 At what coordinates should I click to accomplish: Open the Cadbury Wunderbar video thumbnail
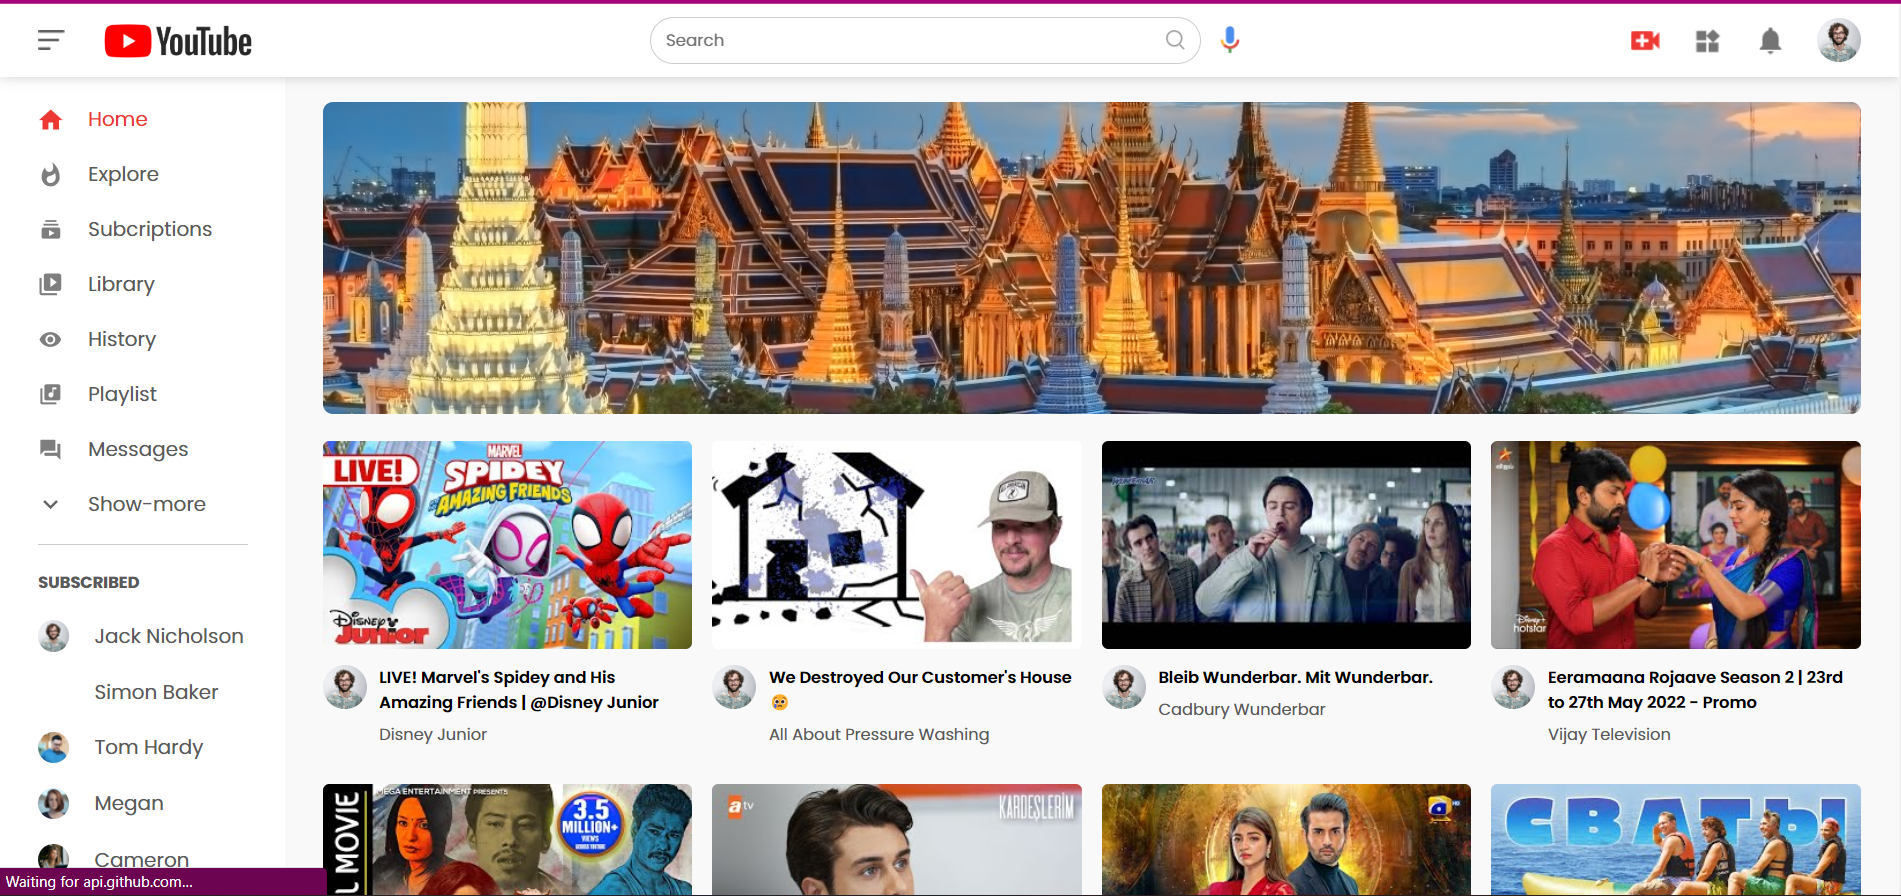(x=1286, y=545)
